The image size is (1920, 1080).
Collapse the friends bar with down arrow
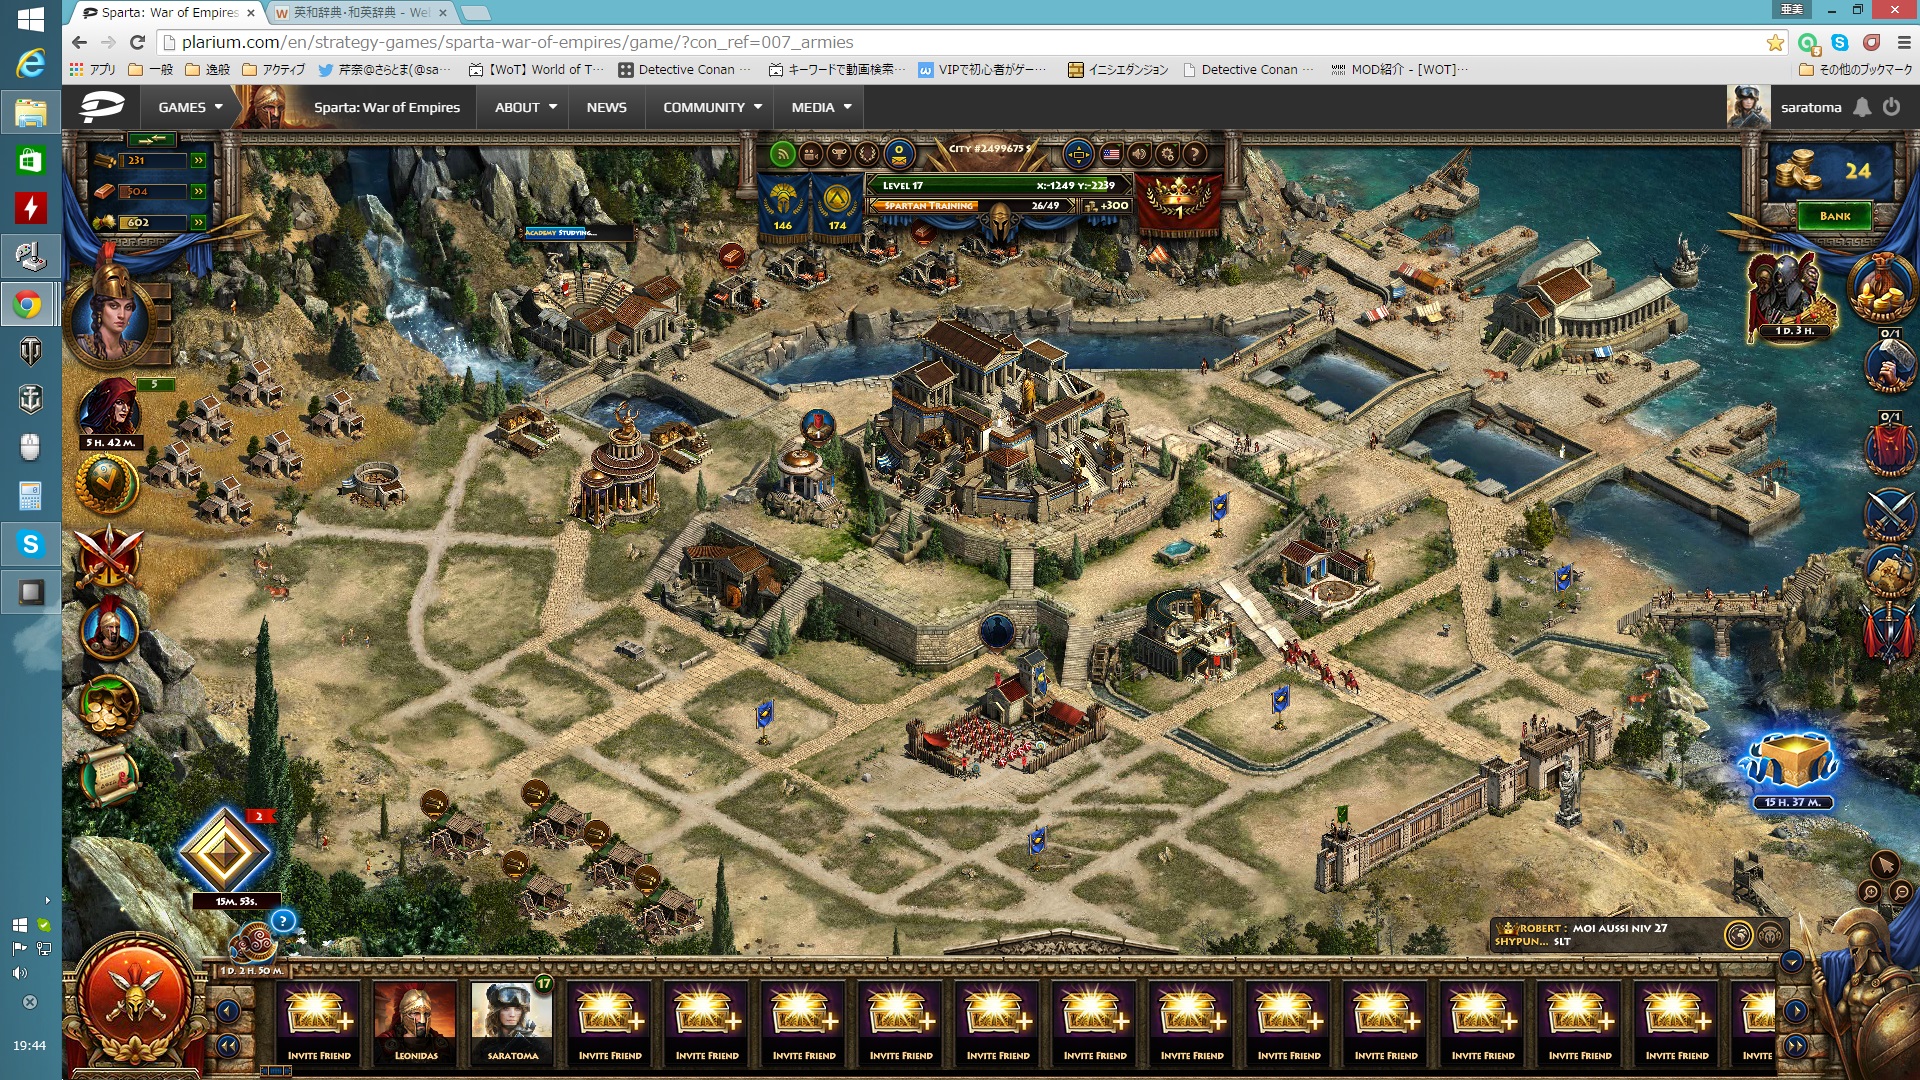pos(1792,961)
